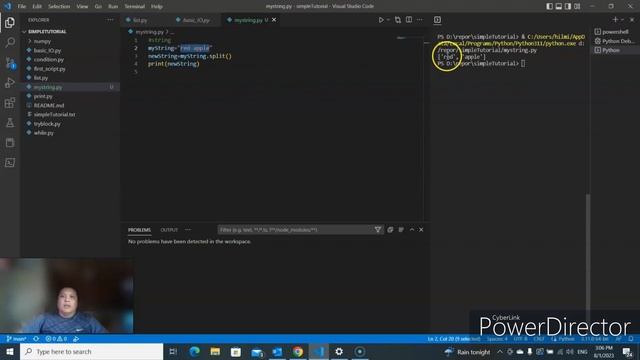Open the Run menu

click(x=113, y=7)
